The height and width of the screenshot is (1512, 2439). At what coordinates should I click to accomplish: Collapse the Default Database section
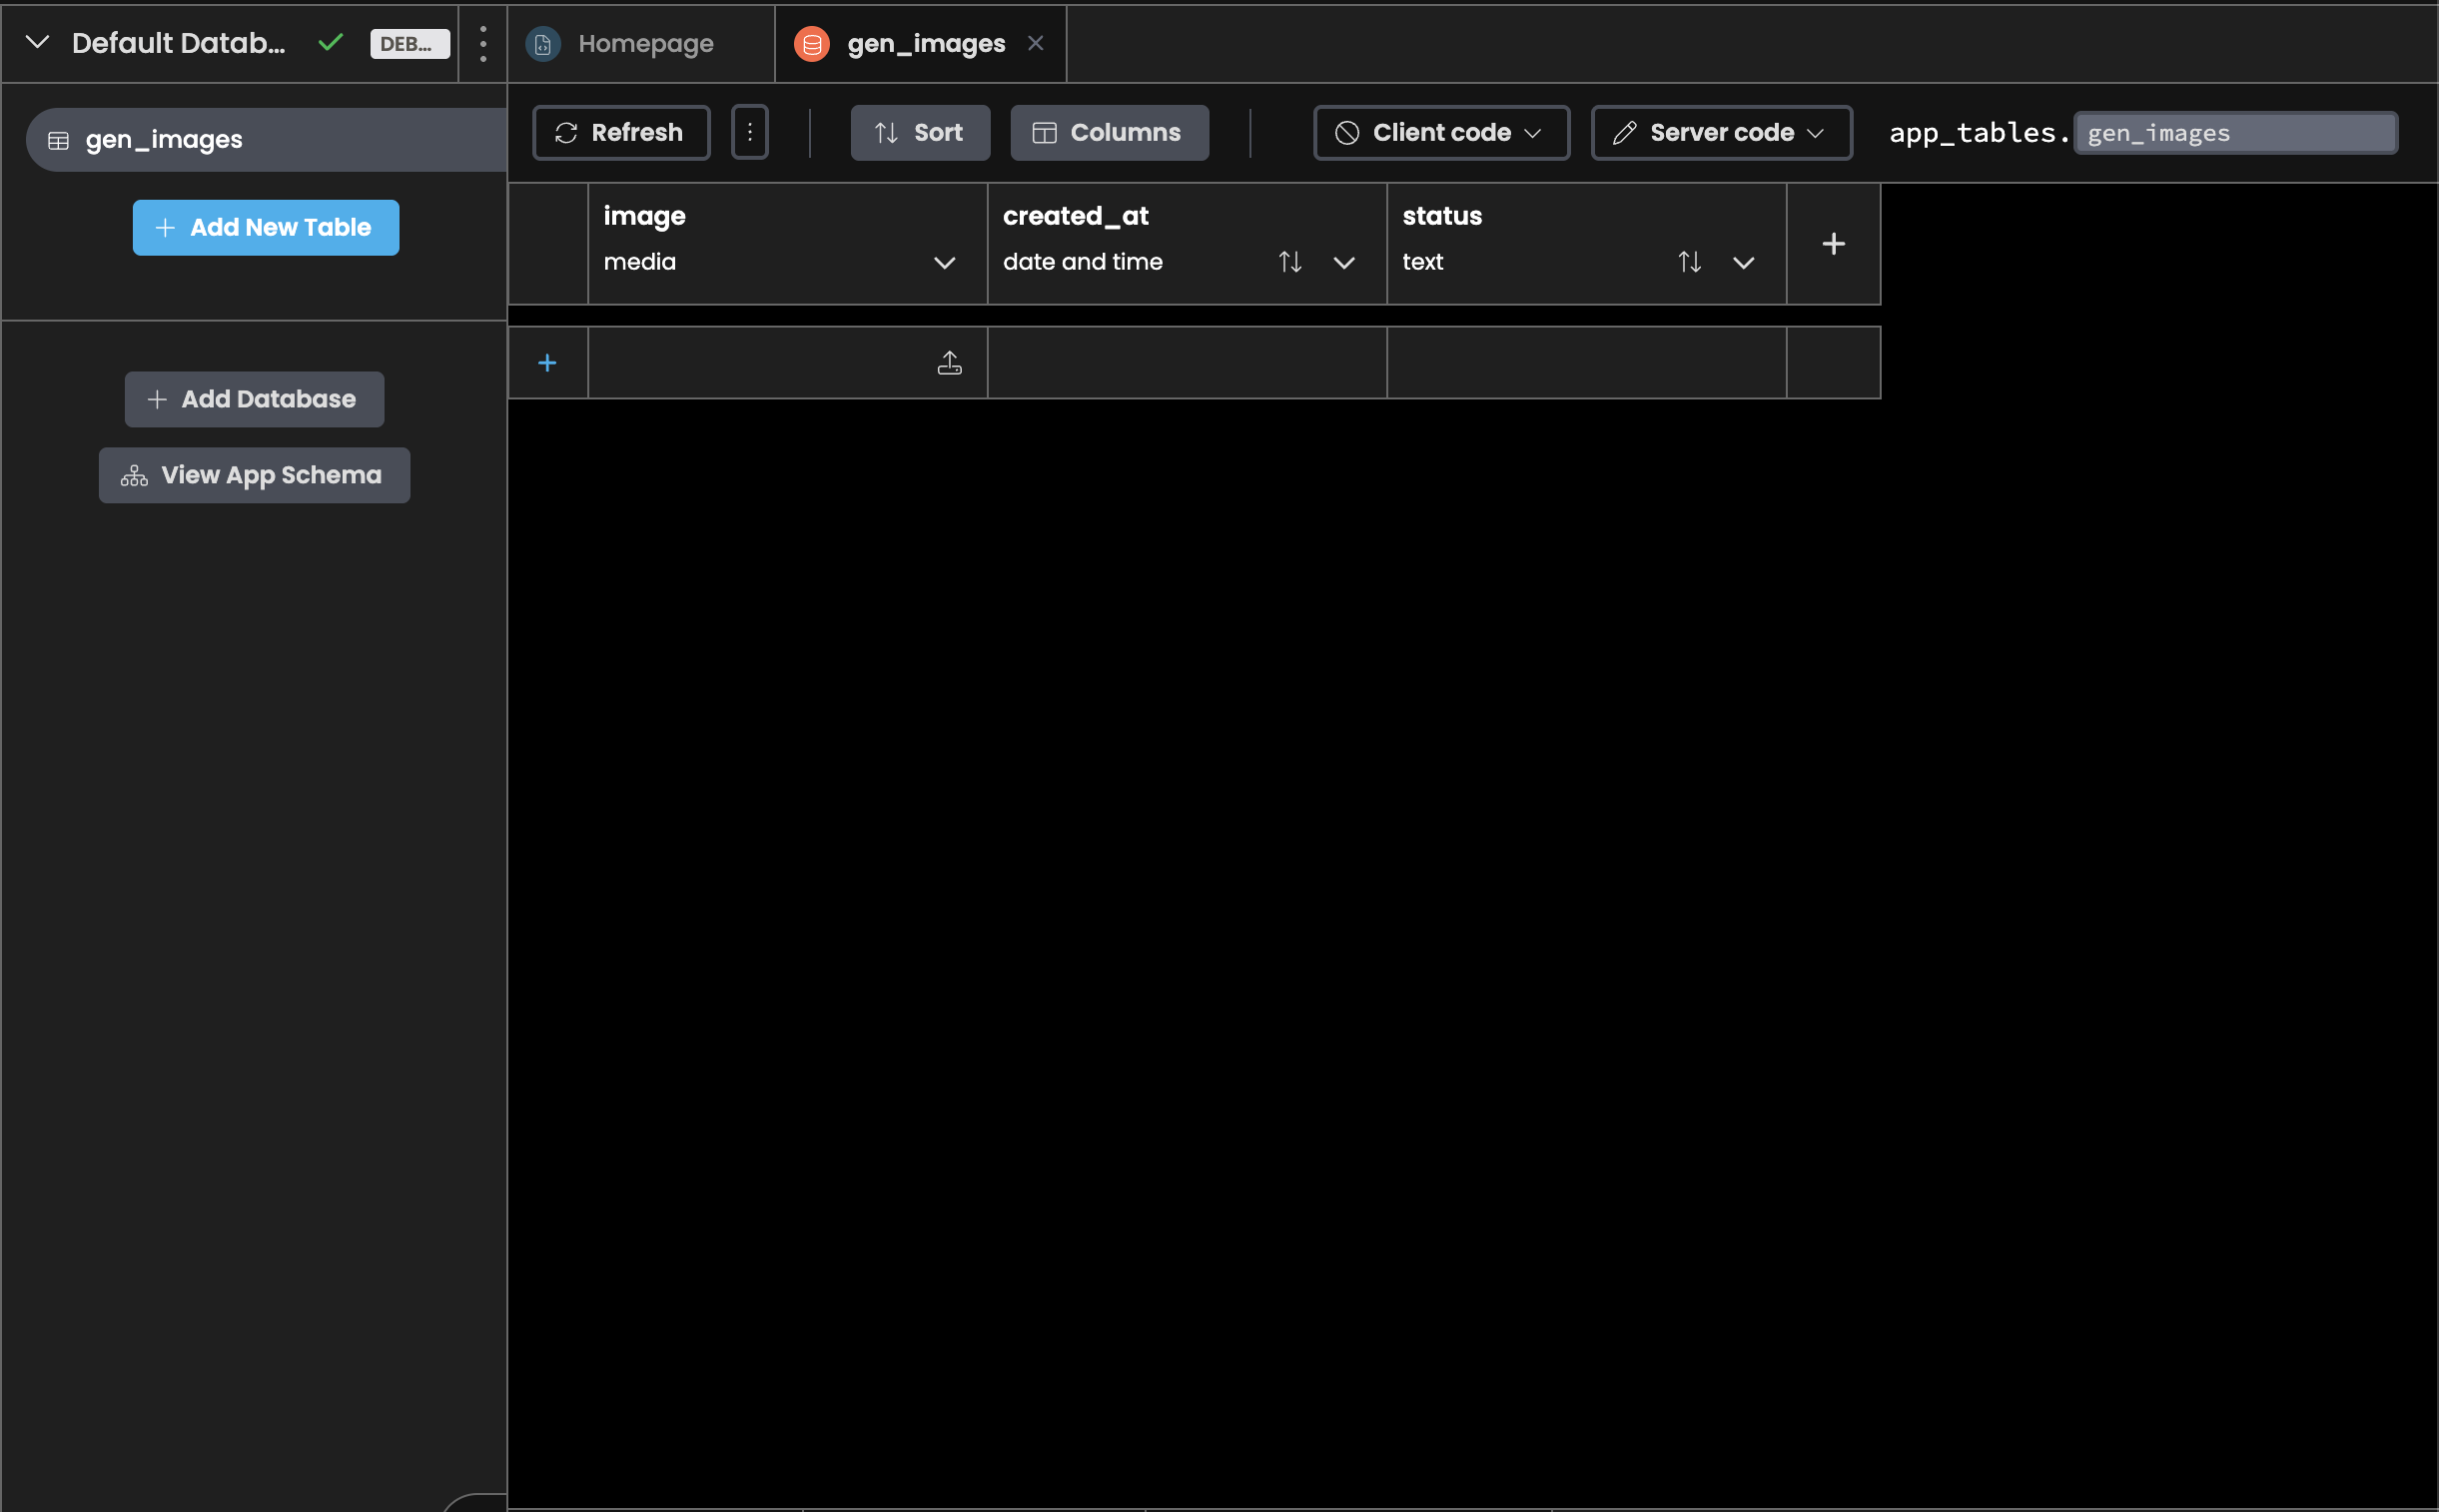(38, 43)
